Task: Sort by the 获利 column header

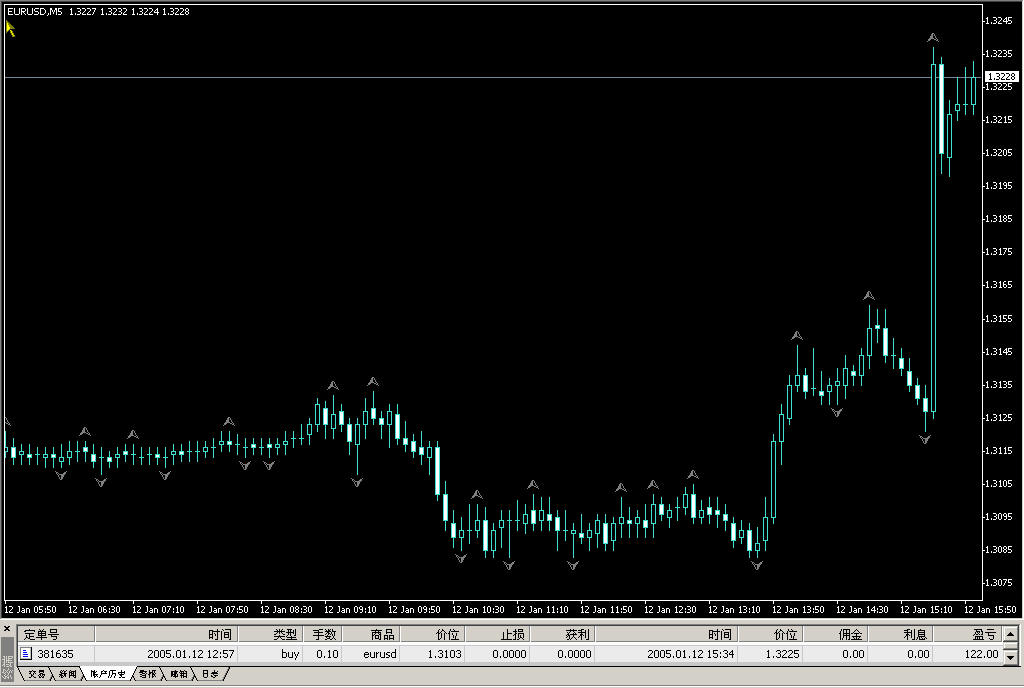Action: pos(563,634)
